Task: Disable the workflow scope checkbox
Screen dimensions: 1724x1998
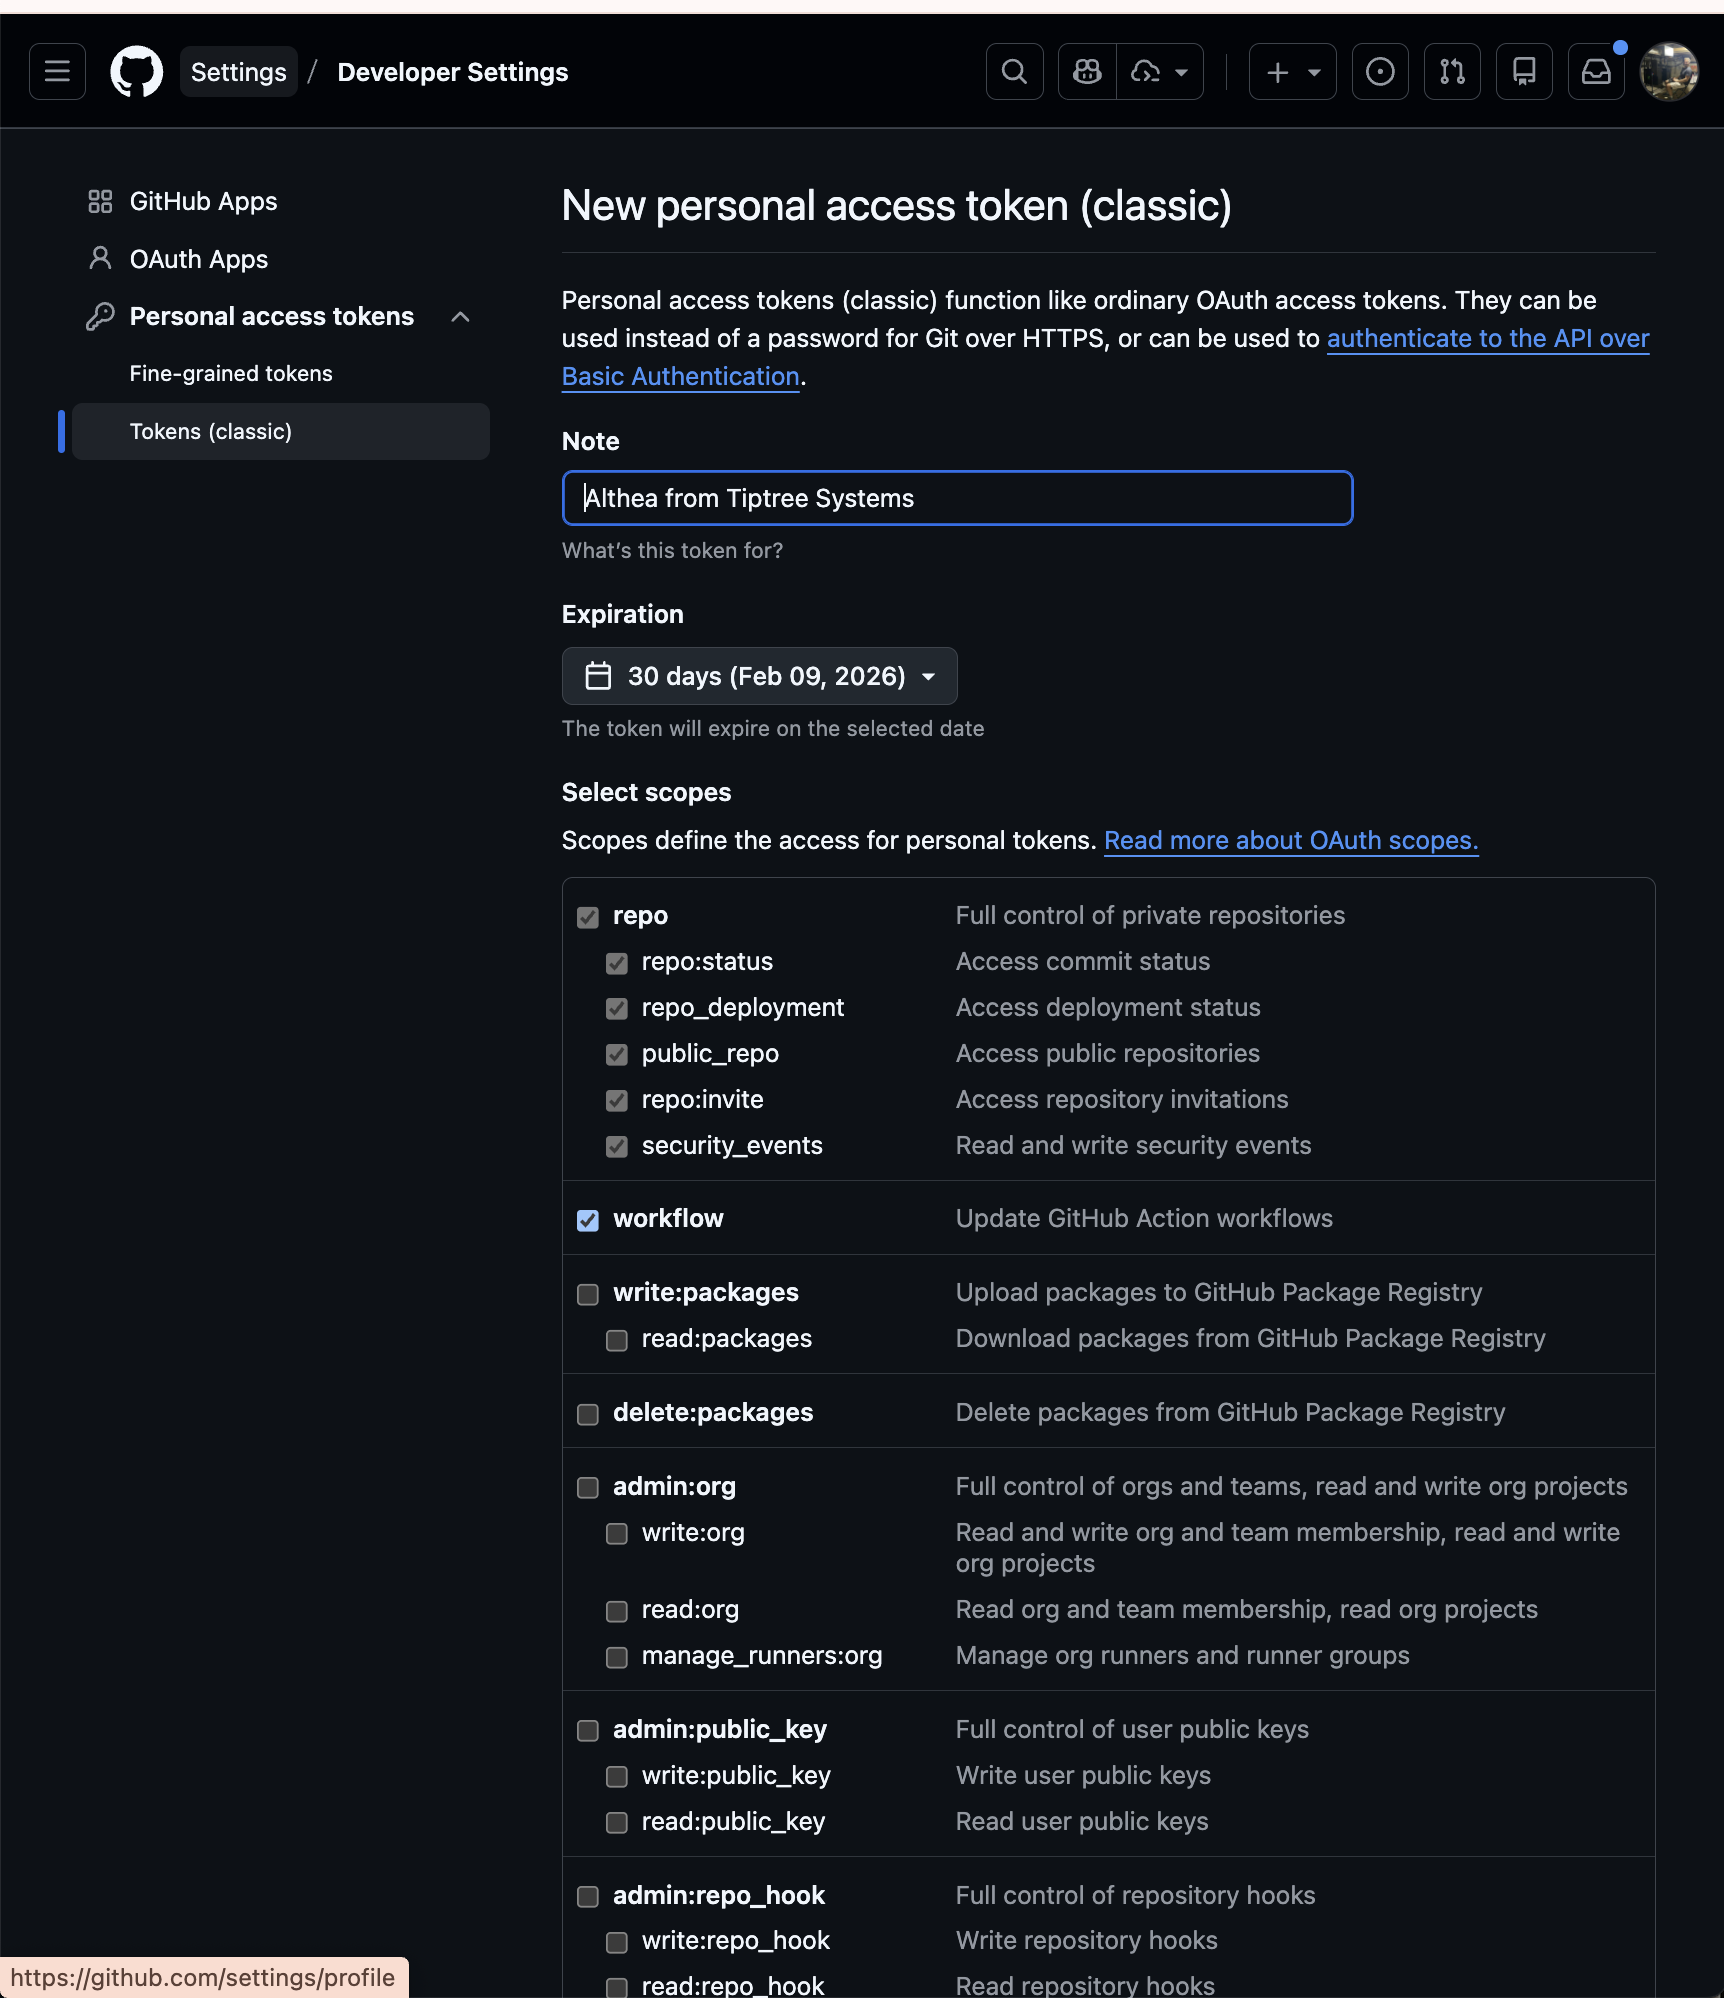Action: tap(588, 1219)
